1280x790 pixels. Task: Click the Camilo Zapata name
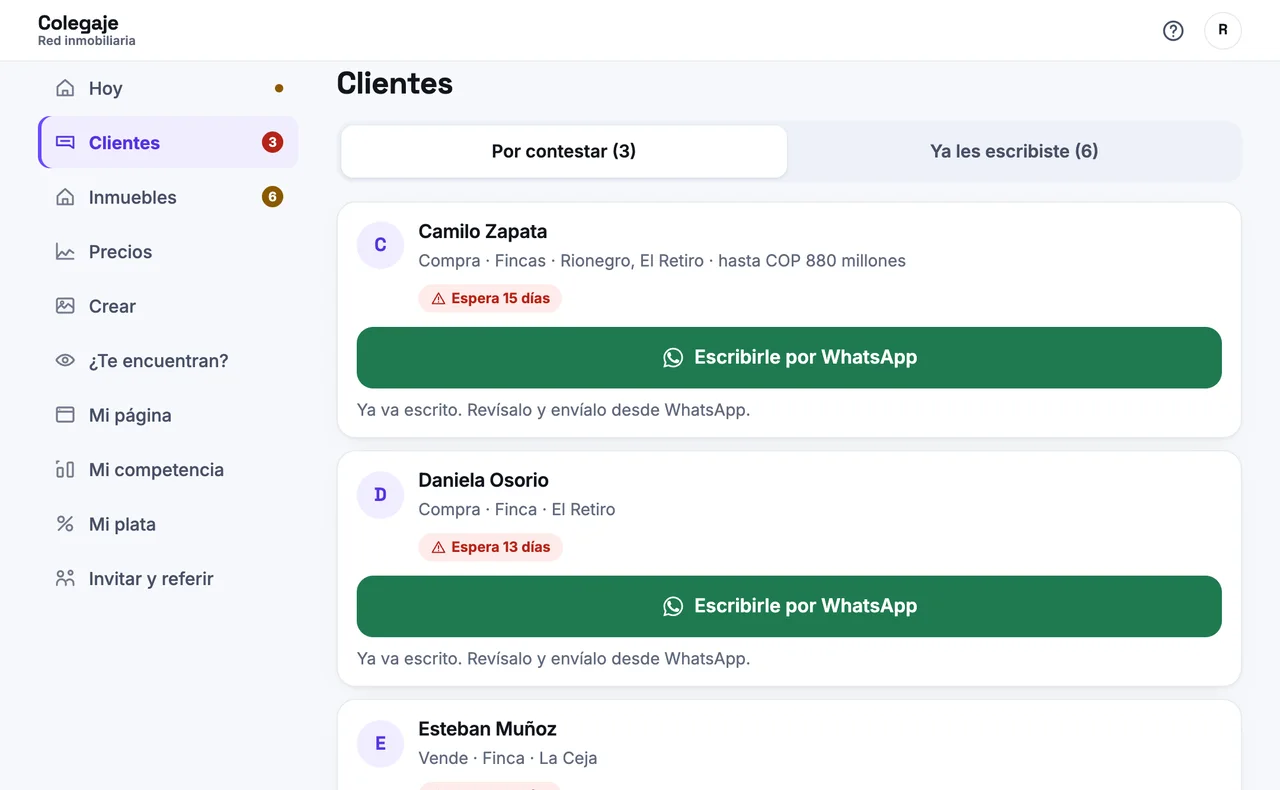(483, 232)
